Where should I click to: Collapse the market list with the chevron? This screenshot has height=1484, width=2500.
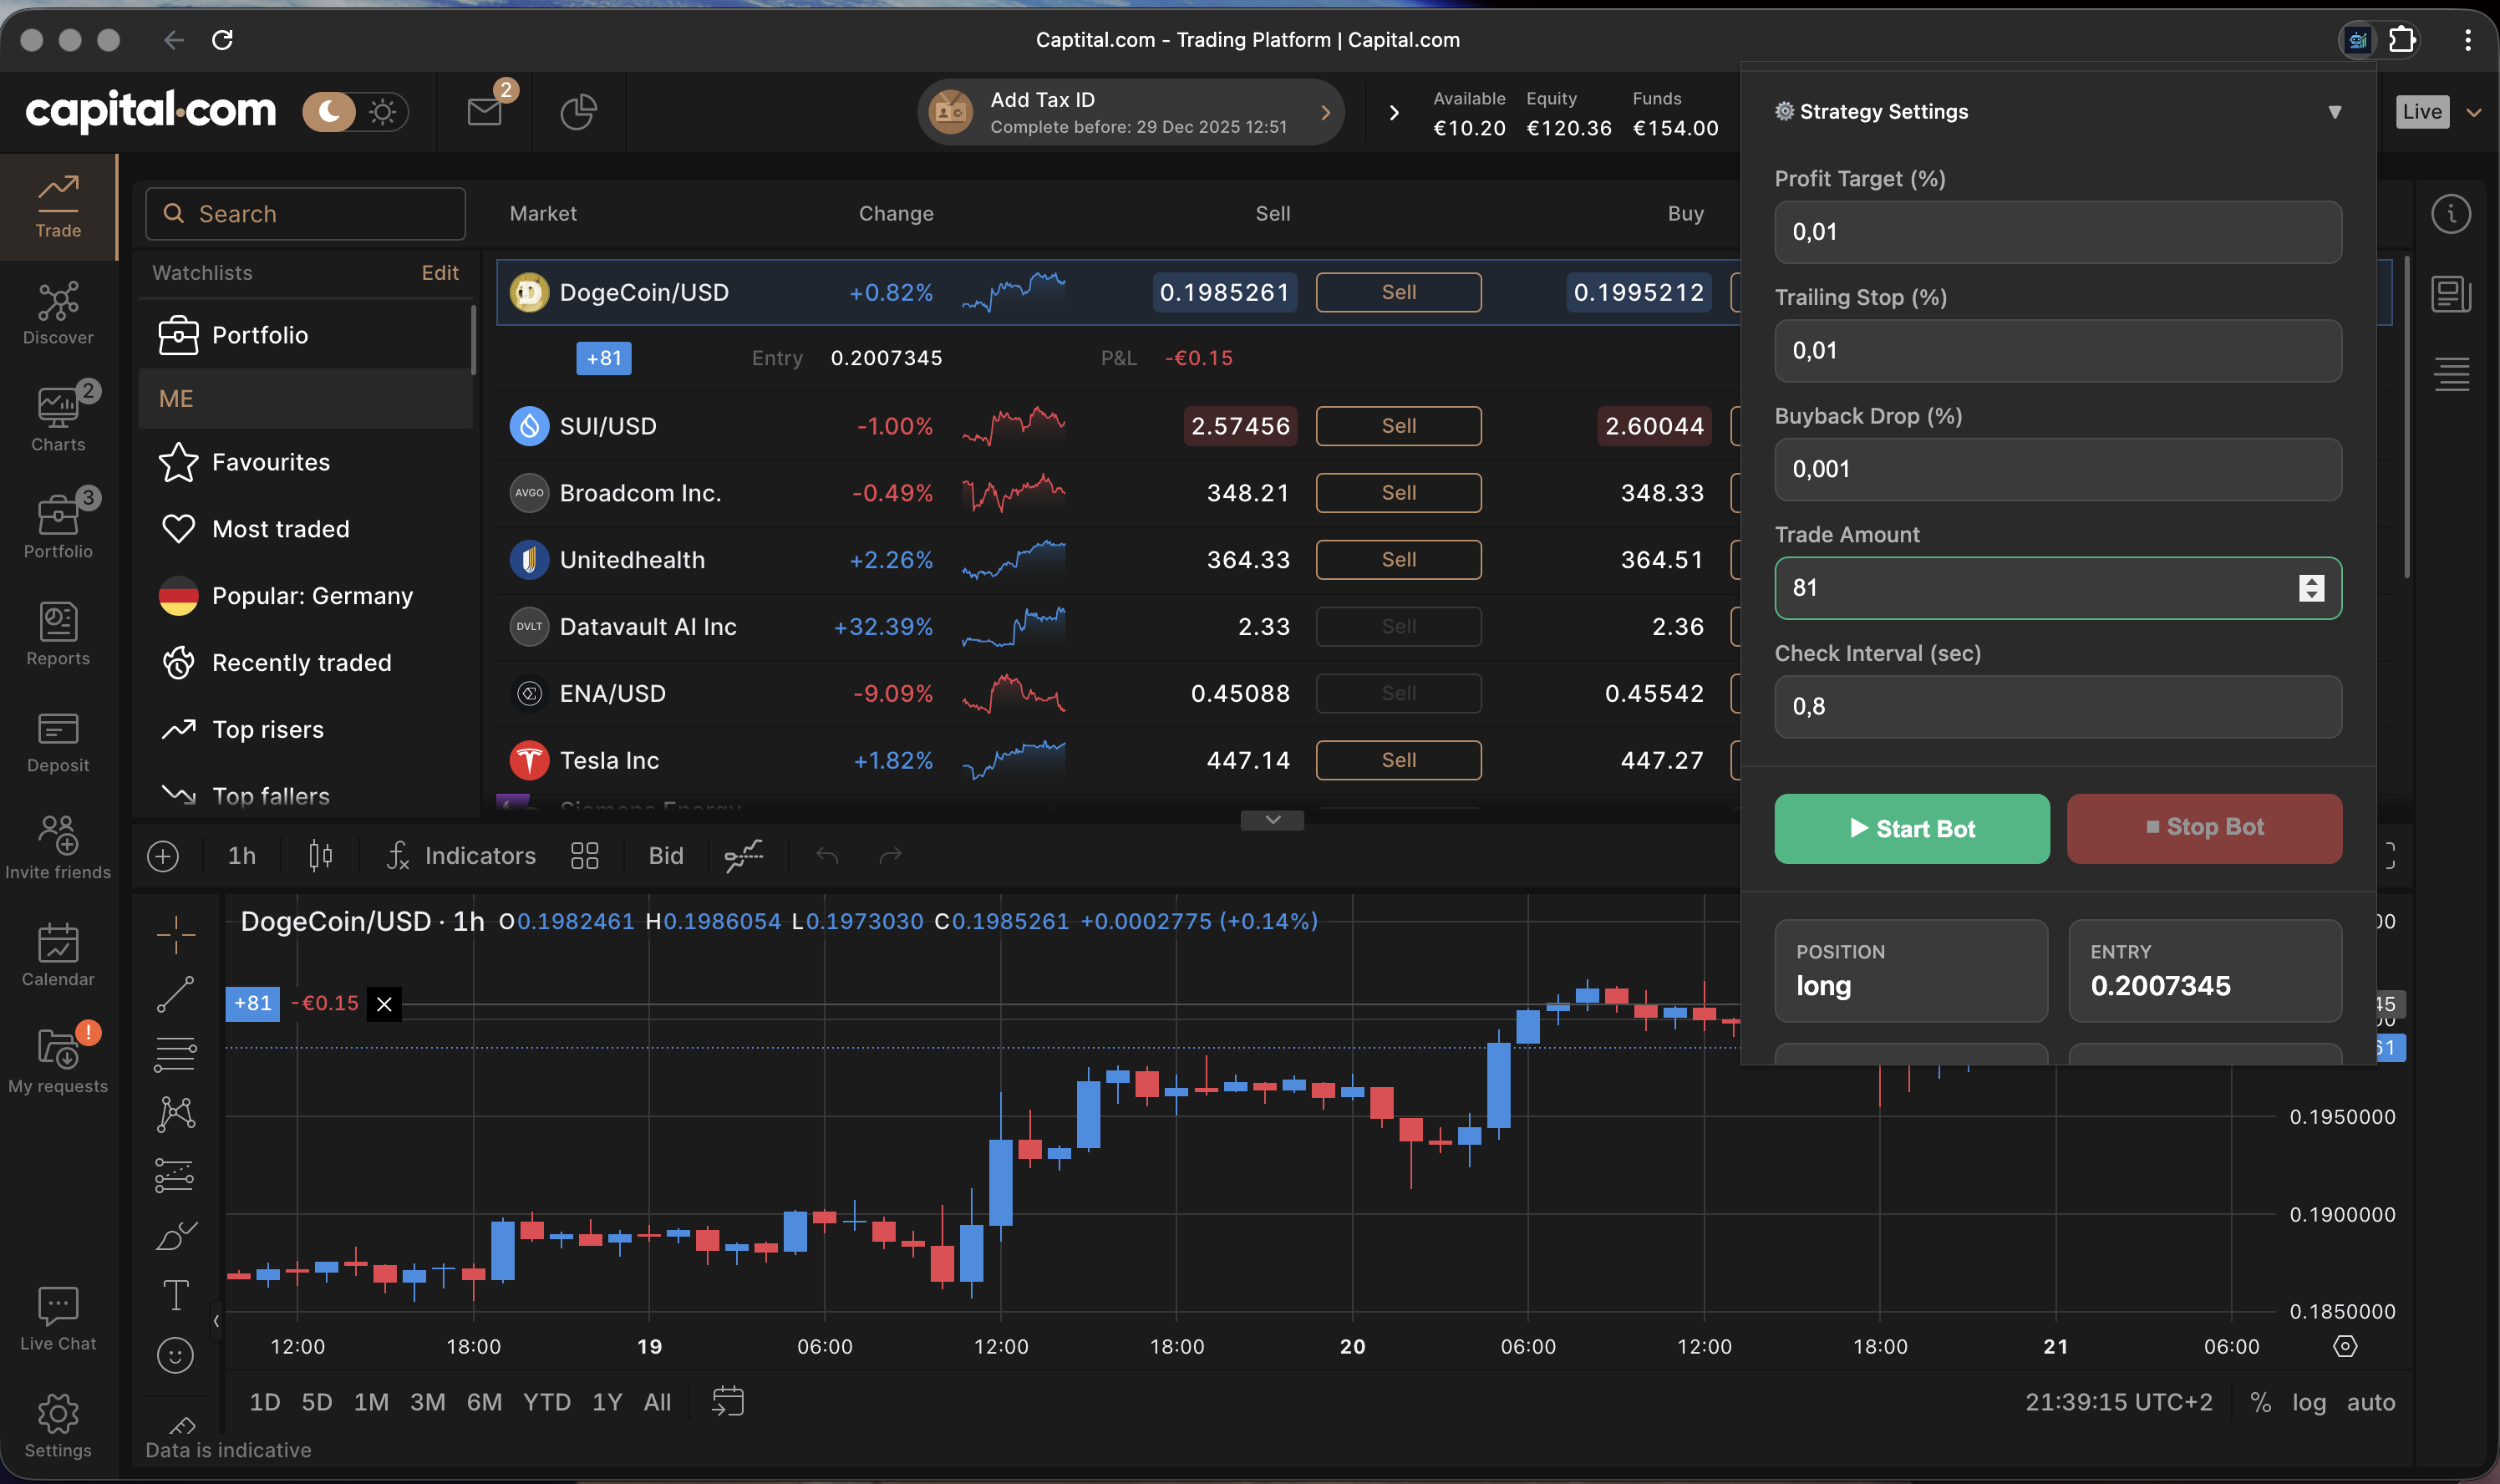coord(1271,819)
